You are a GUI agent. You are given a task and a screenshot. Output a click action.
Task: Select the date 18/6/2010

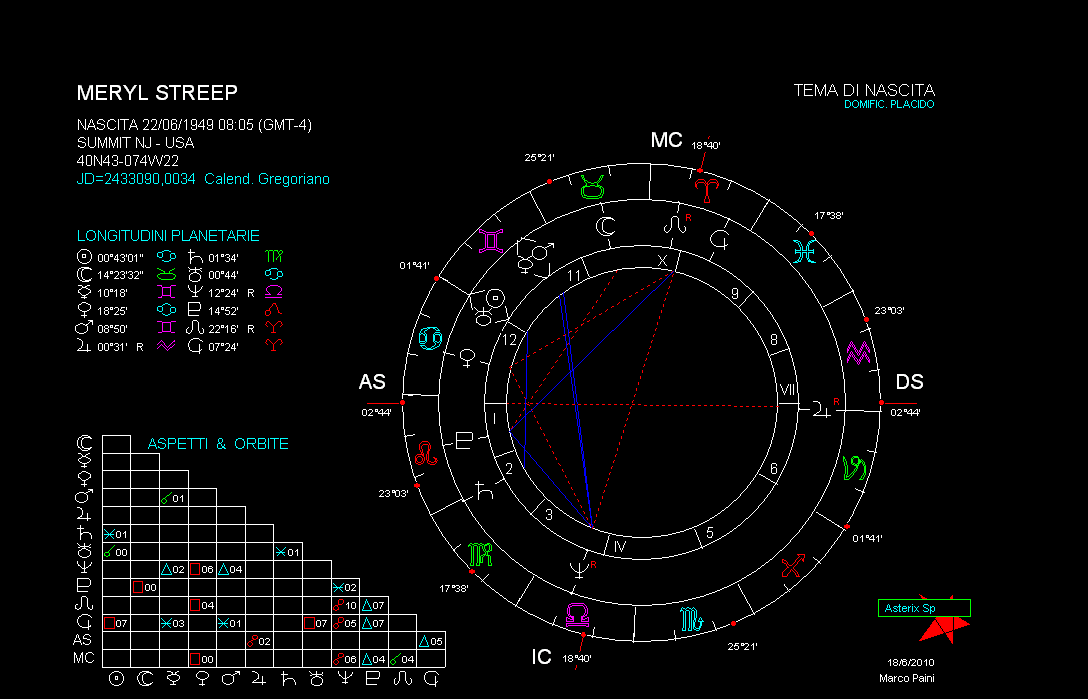pyautogui.click(x=910, y=663)
